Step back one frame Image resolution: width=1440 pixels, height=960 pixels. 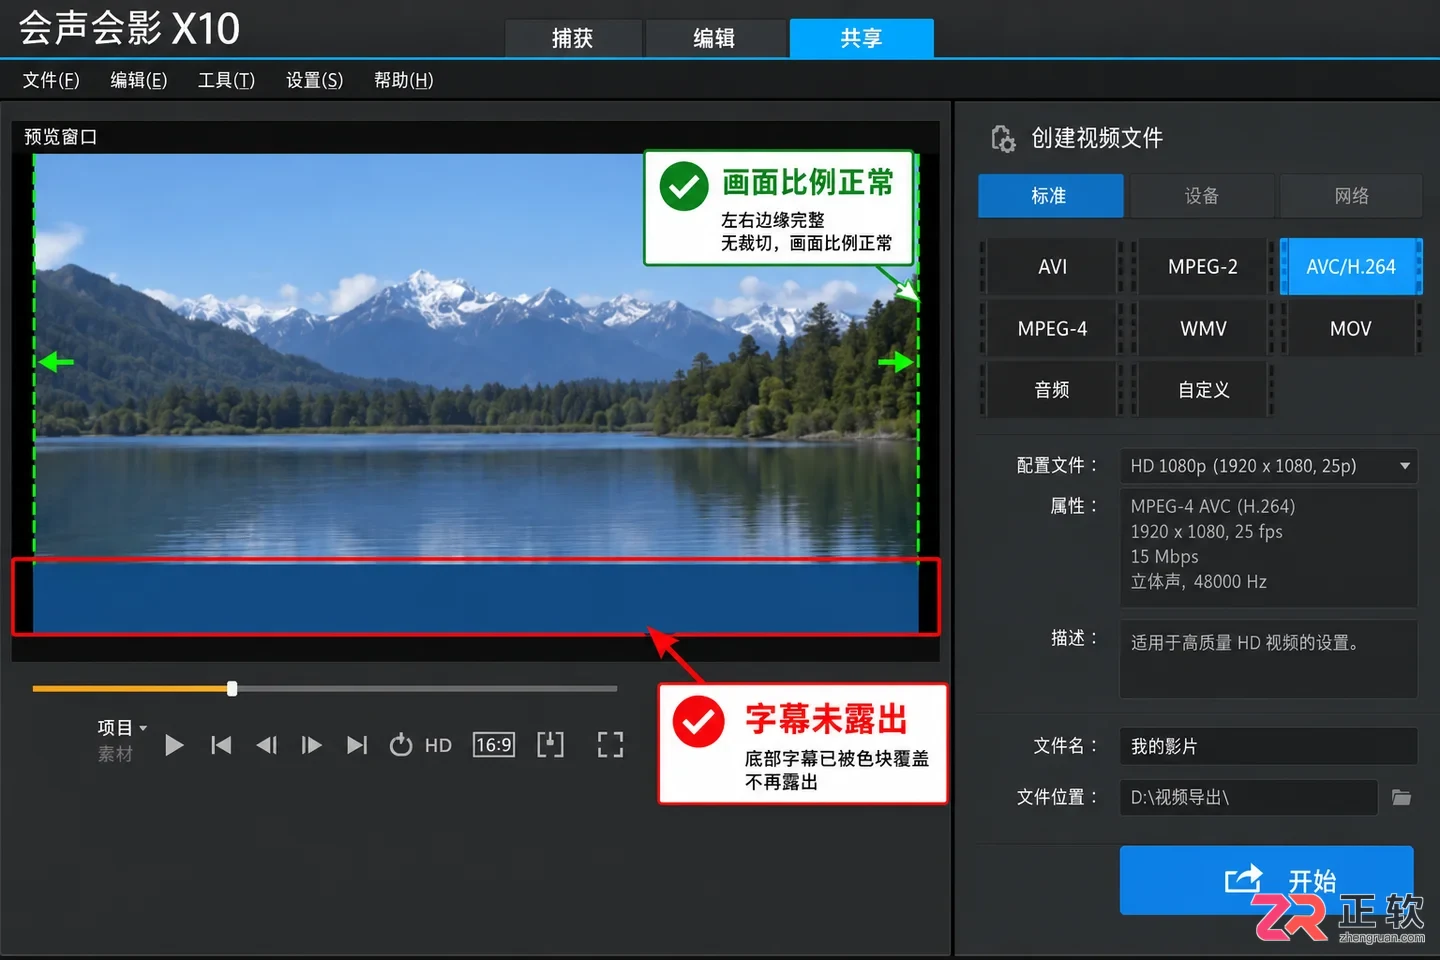(x=266, y=745)
